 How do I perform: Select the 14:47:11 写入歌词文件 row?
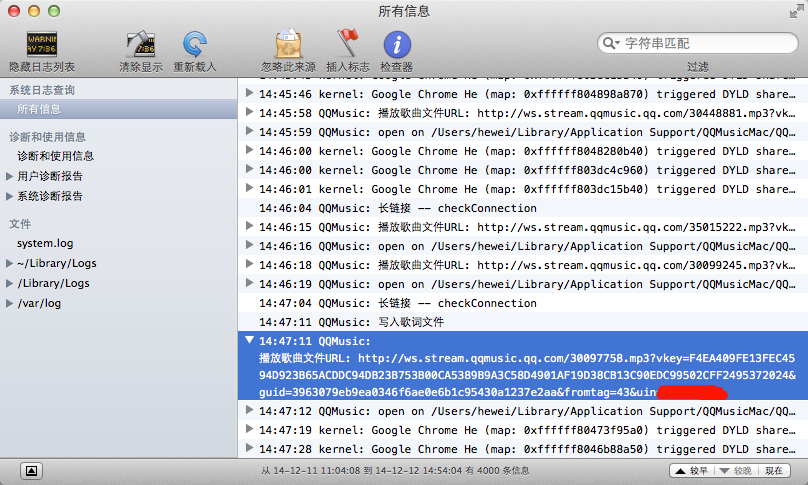[x=523, y=322]
